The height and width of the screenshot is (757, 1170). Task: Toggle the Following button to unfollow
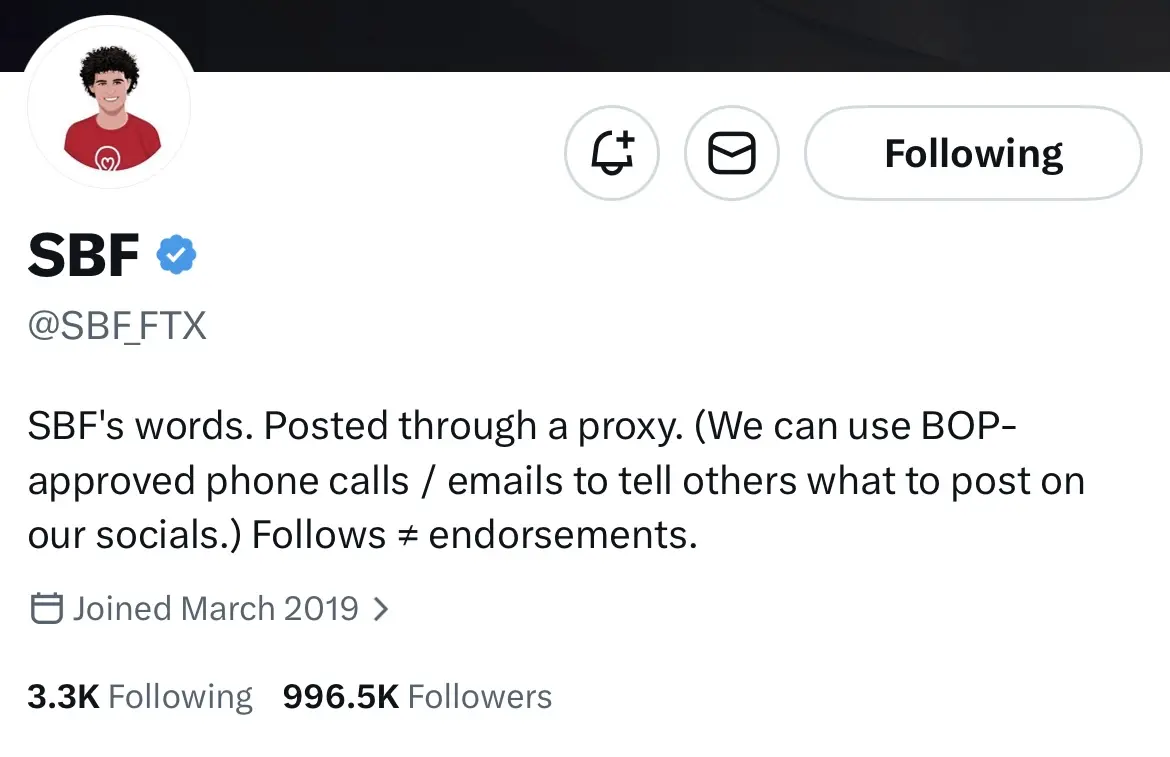pyautogui.click(x=973, y=154)
